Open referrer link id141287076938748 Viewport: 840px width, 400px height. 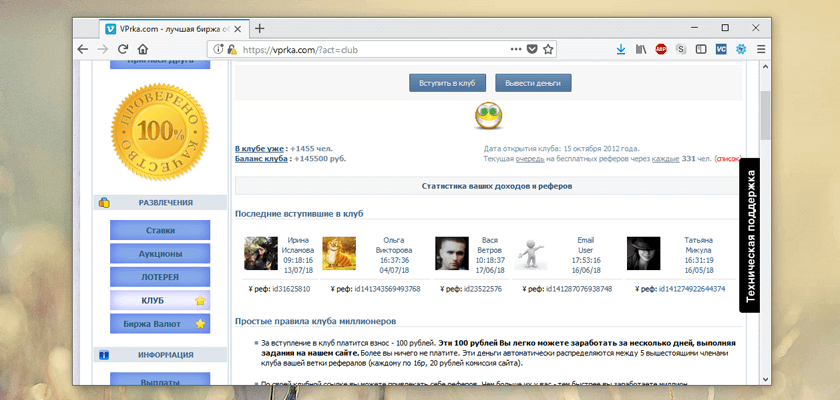[579, 289]
